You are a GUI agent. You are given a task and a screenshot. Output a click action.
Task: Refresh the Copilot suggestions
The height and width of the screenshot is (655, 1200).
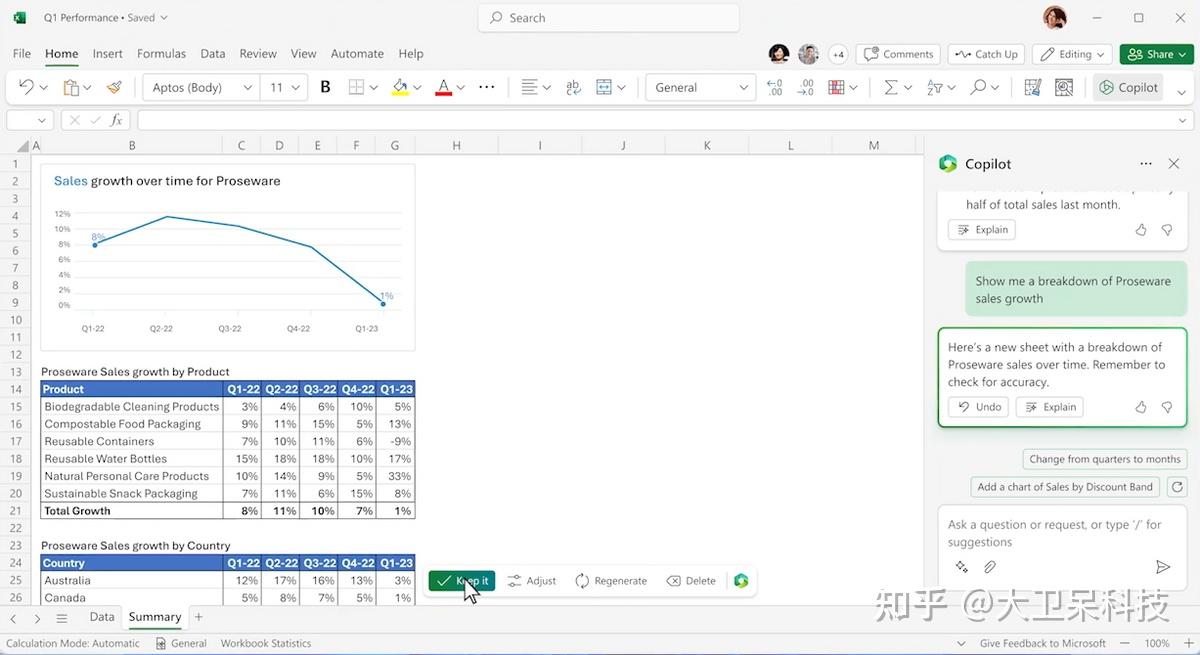point(1176,487)
